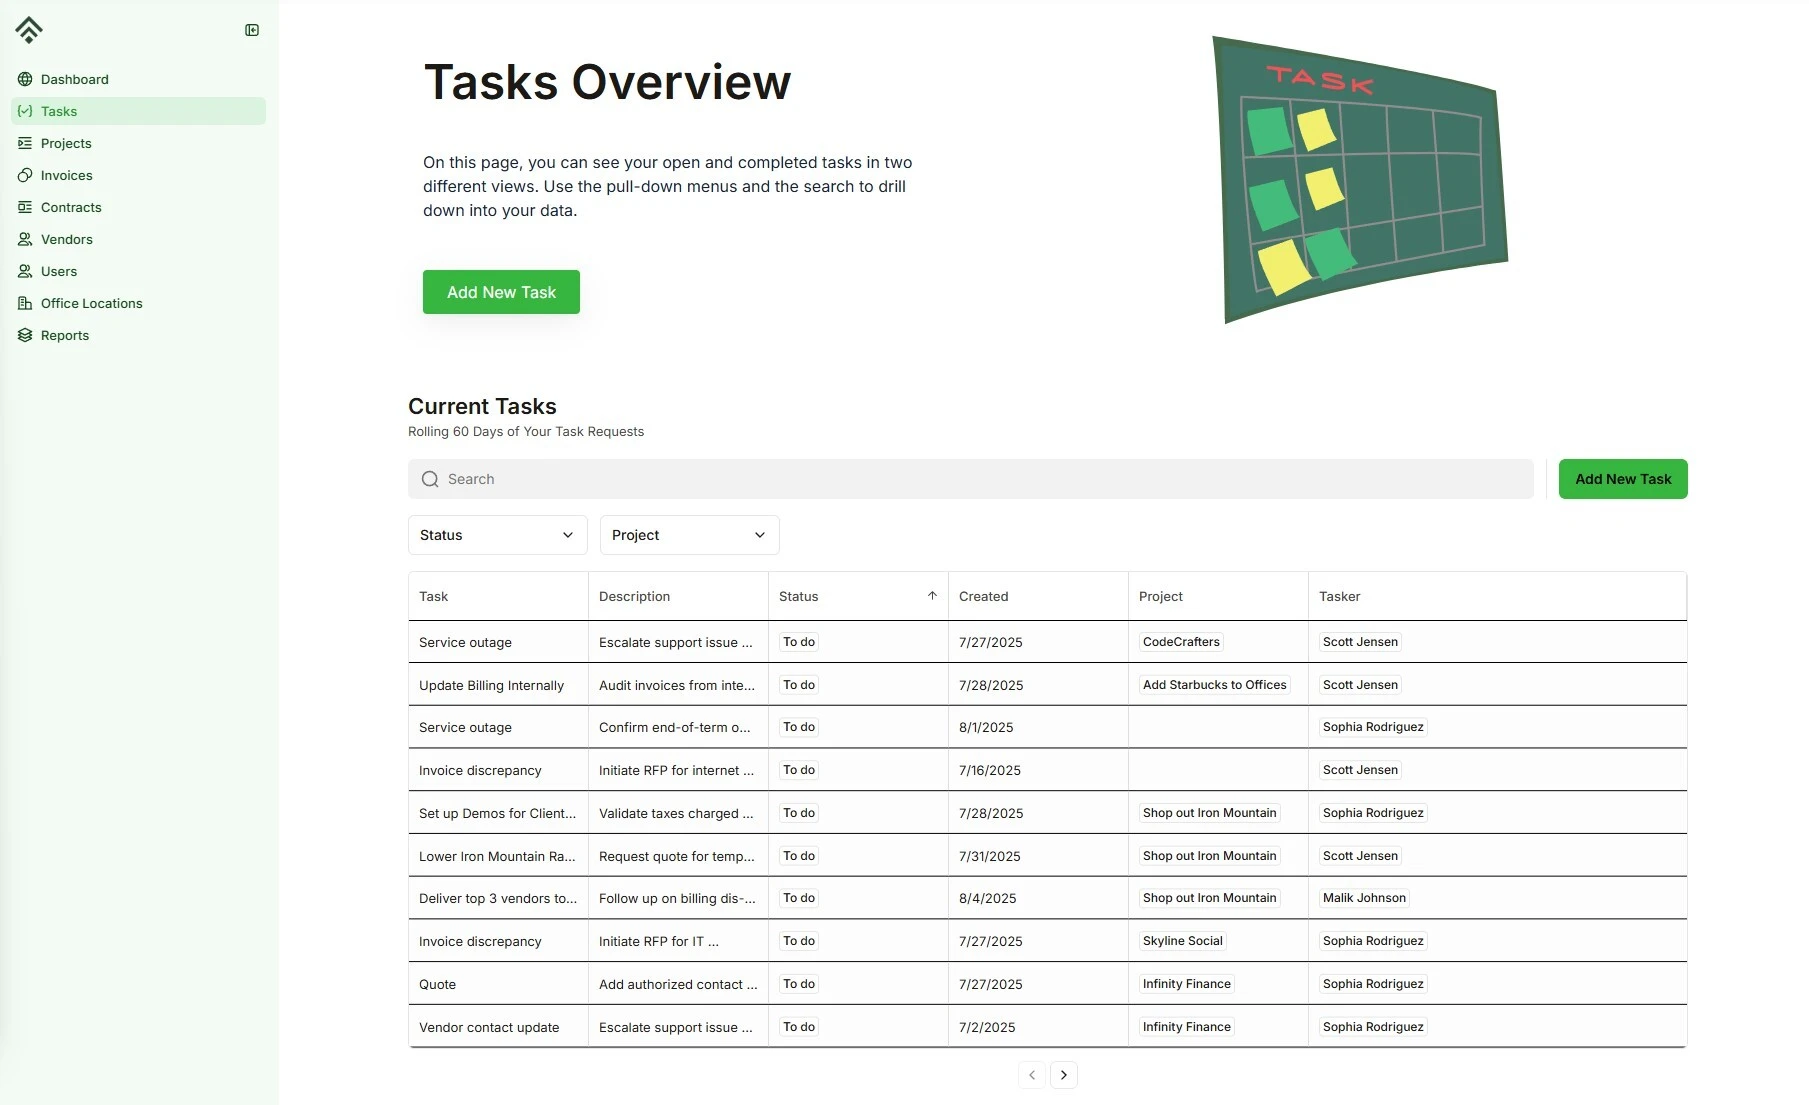The width and height of the screenshot is (1809, 1105).
Task: Click the Dashboard globe icon
Action: pos(25,79)
